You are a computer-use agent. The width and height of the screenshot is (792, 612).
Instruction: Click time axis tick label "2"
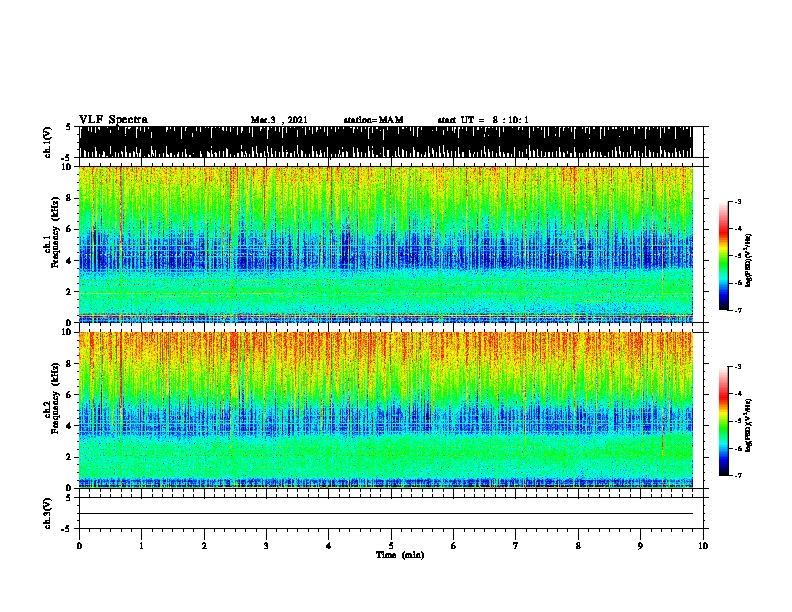pyautogui.click(x=204, y=546)
